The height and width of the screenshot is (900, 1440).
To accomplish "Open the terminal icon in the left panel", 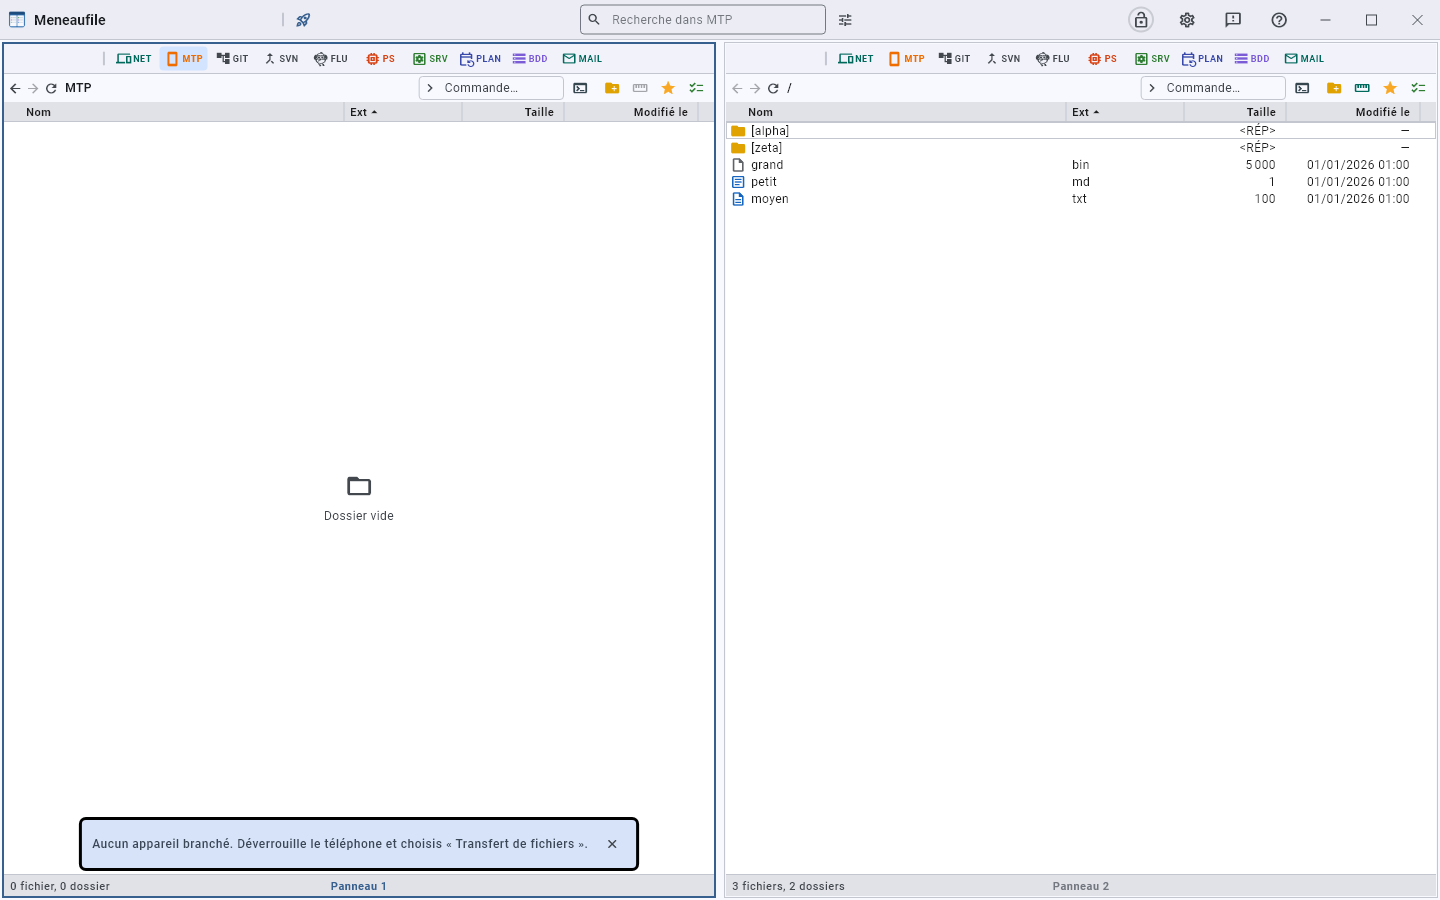I will coord(580,88).
